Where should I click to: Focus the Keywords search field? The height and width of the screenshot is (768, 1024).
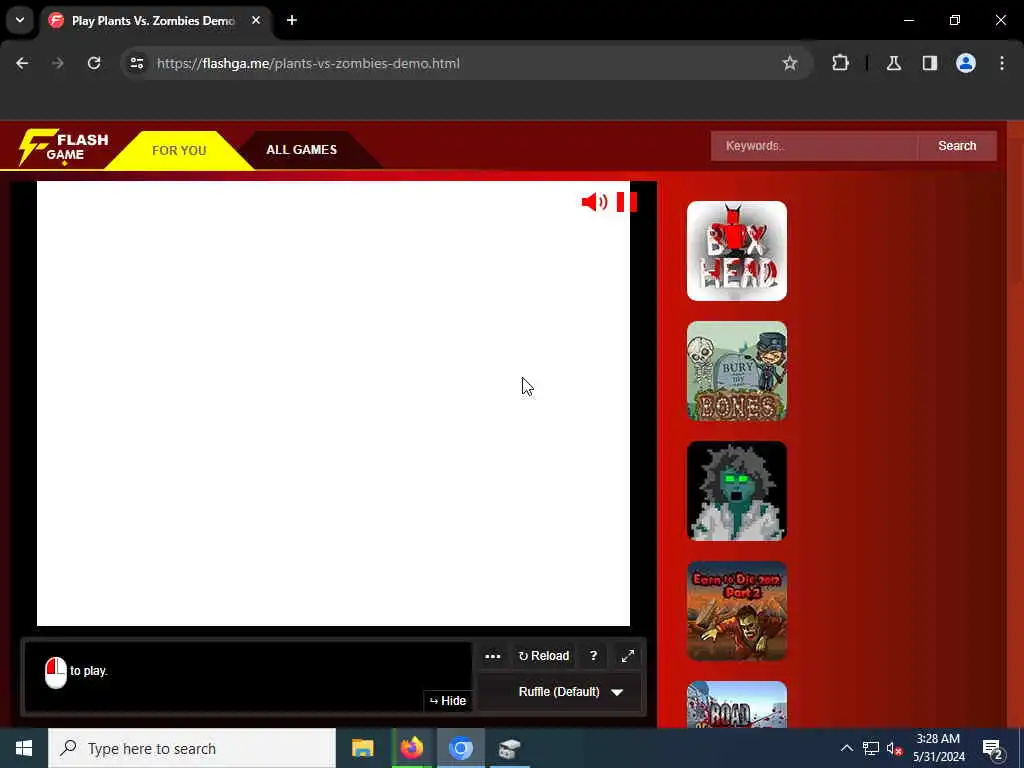814,146
